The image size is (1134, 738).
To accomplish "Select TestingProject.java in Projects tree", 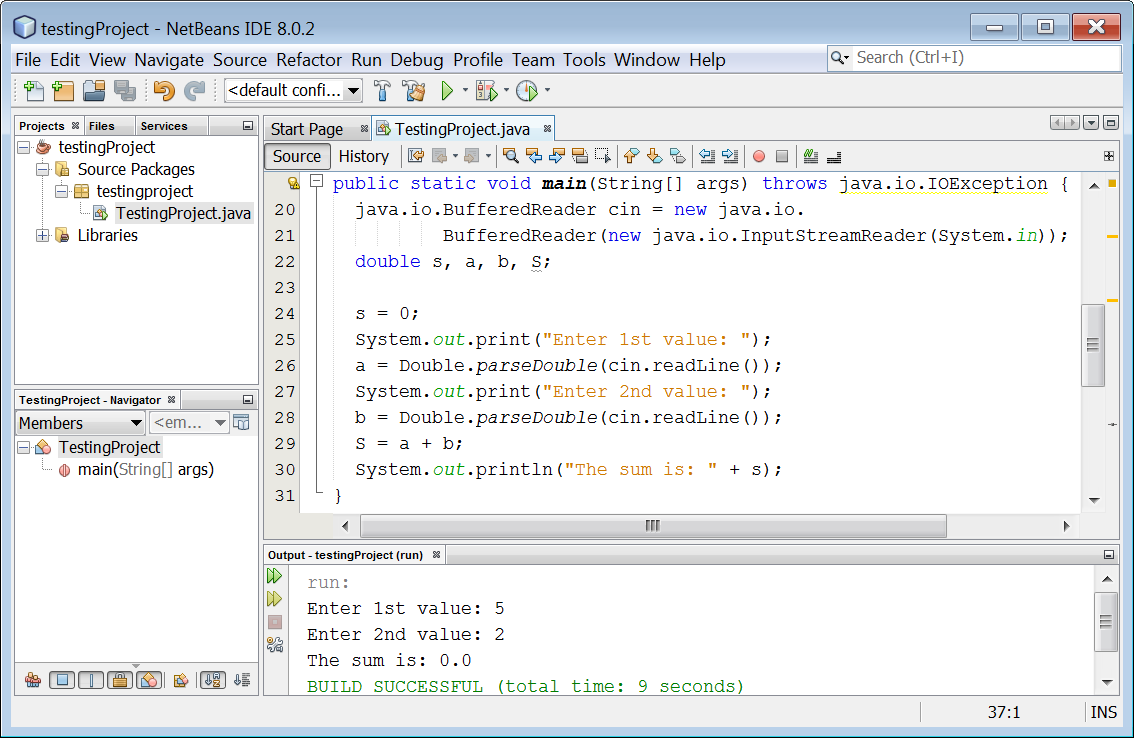I will pyautogui.click(x=183, y=213).
